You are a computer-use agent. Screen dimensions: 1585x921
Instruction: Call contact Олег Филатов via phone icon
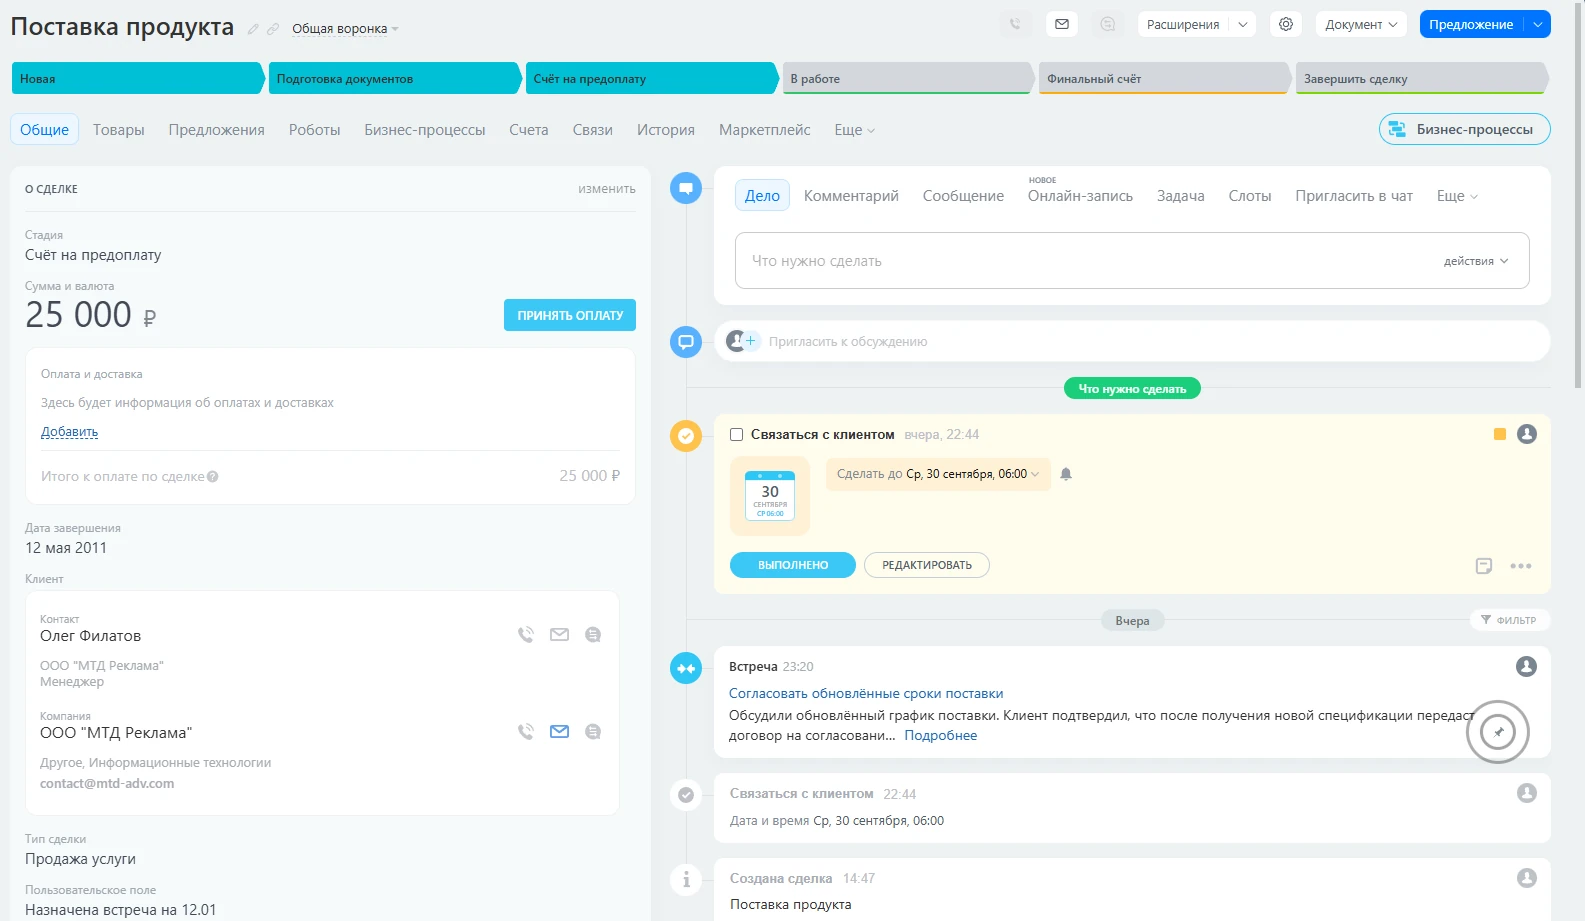pyautogui.click(x=526, y=634)
